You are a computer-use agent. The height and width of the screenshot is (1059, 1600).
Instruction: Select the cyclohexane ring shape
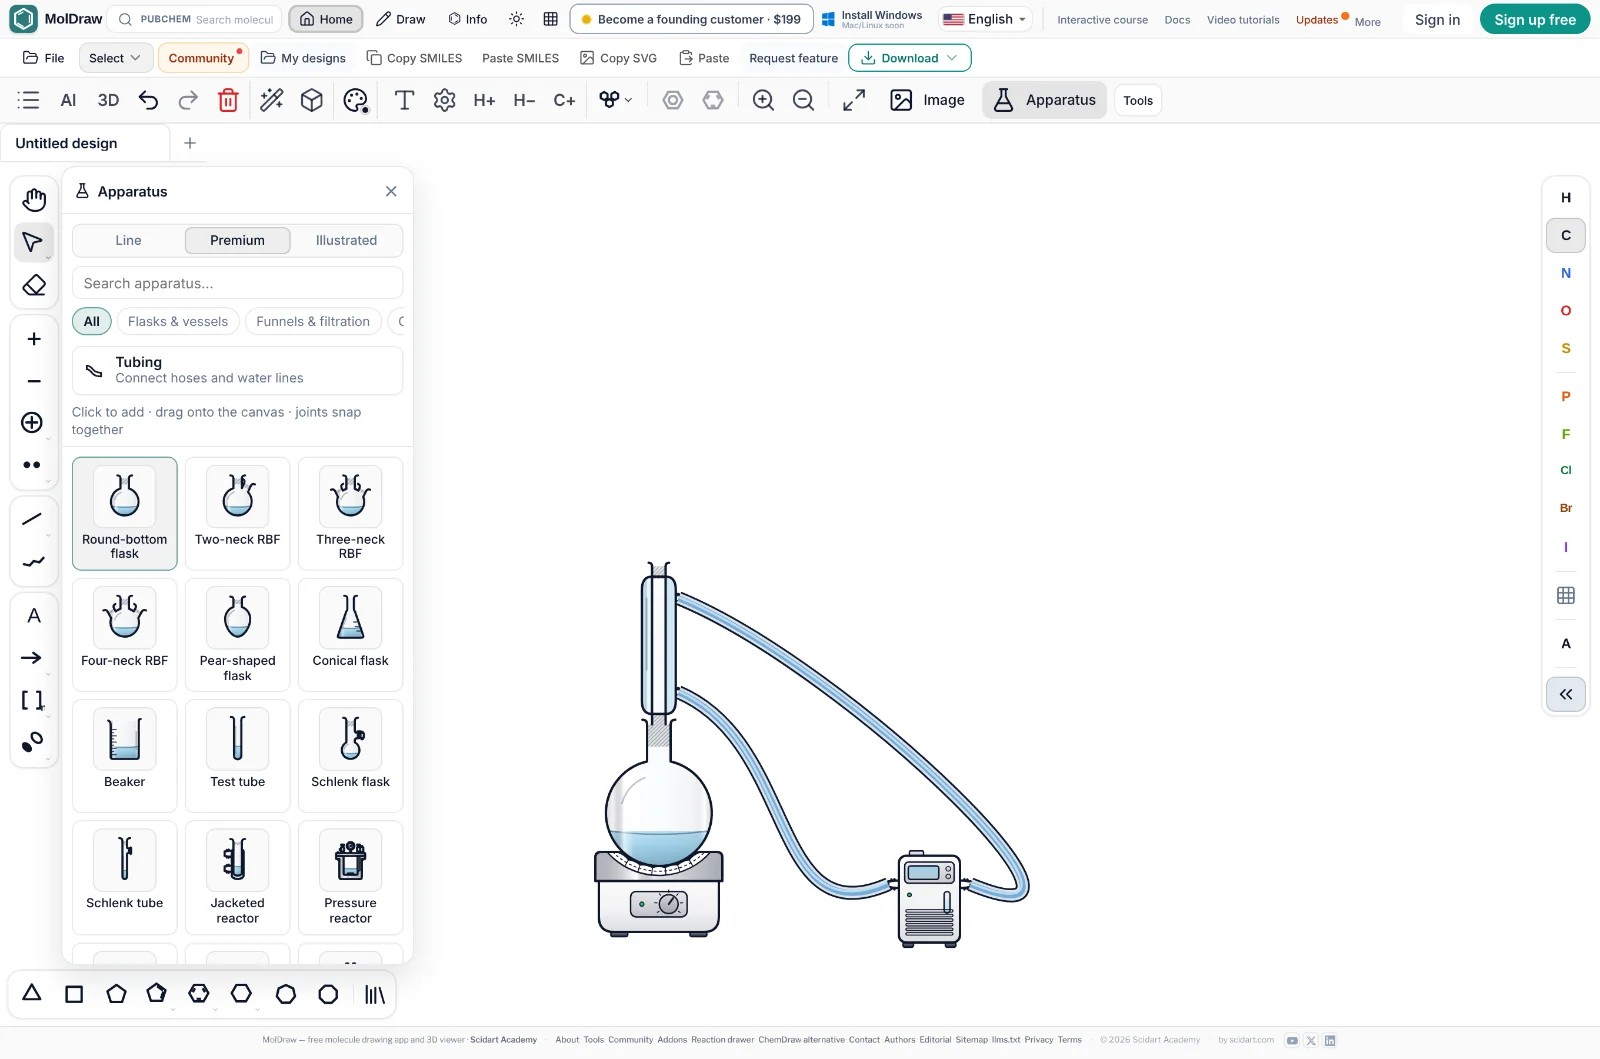click(241, 994)
